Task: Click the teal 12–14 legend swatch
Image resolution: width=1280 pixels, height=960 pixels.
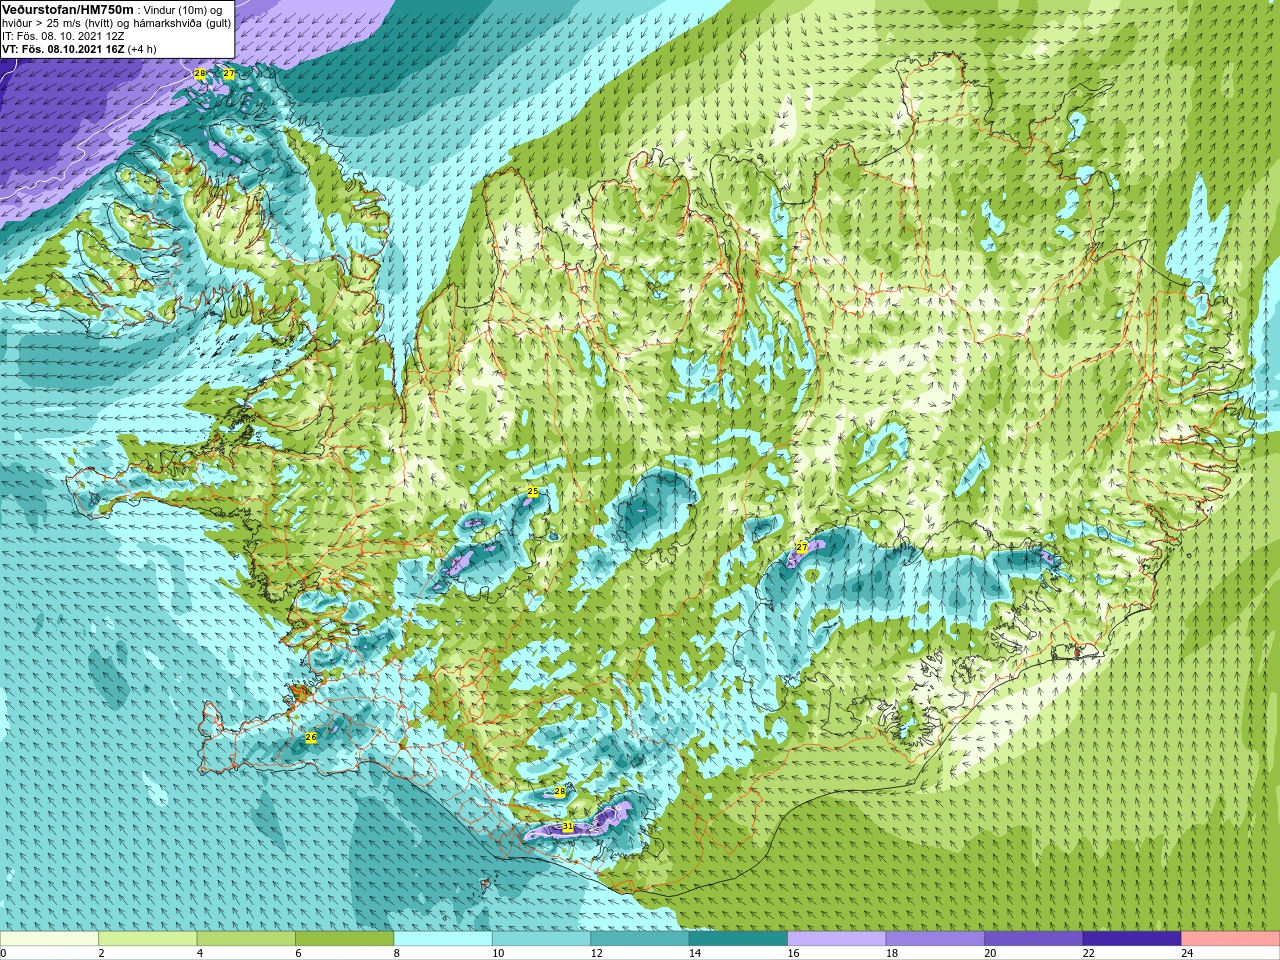Action: [x=640, y=939]
